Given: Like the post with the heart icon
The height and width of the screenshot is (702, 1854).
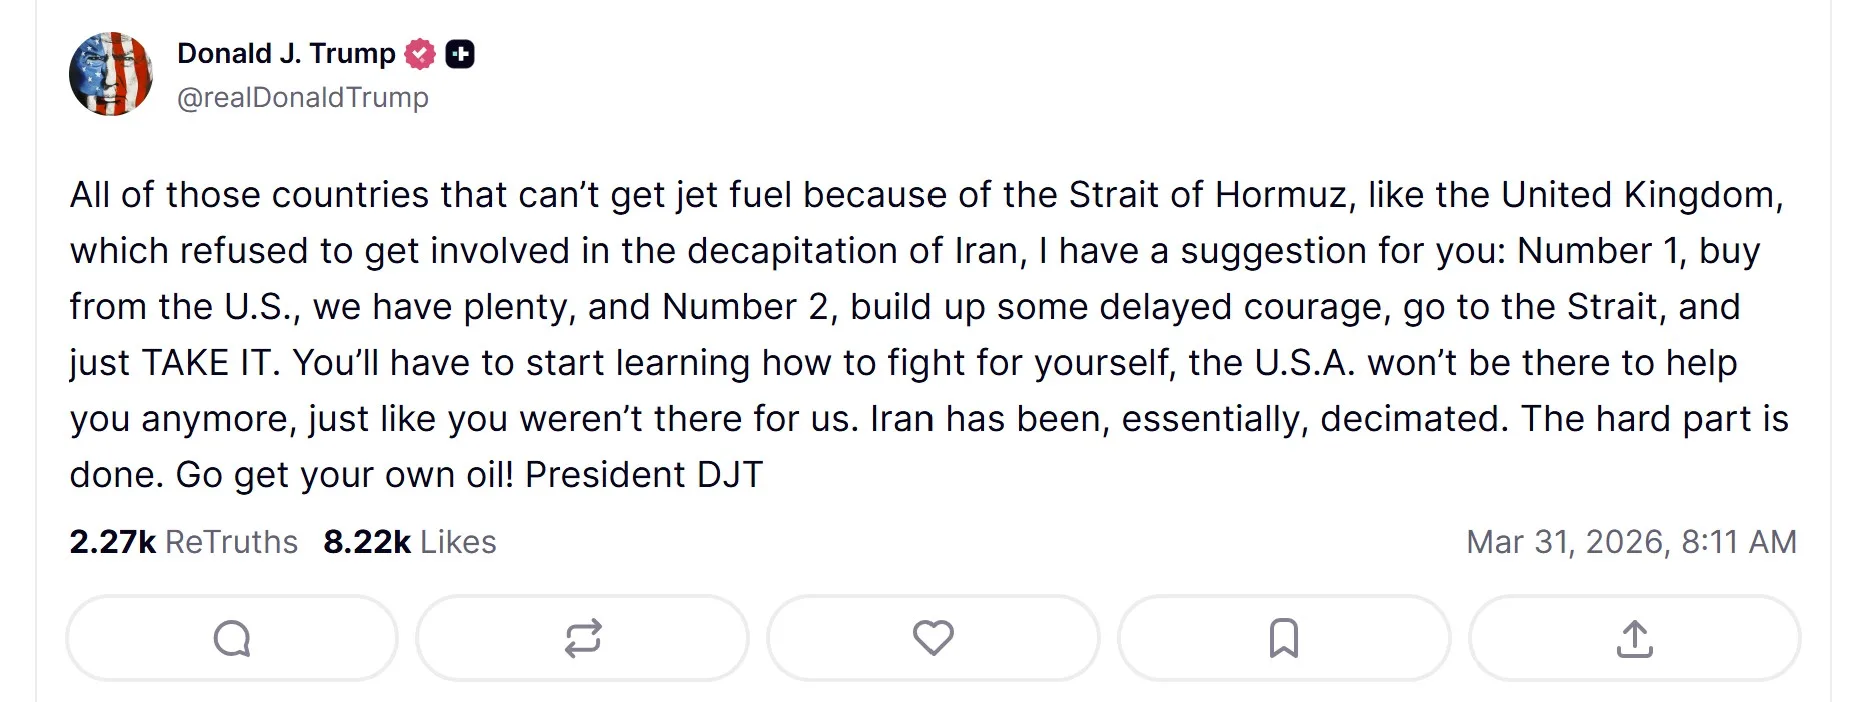Looking at the screenshot, I should pos(933,638).
